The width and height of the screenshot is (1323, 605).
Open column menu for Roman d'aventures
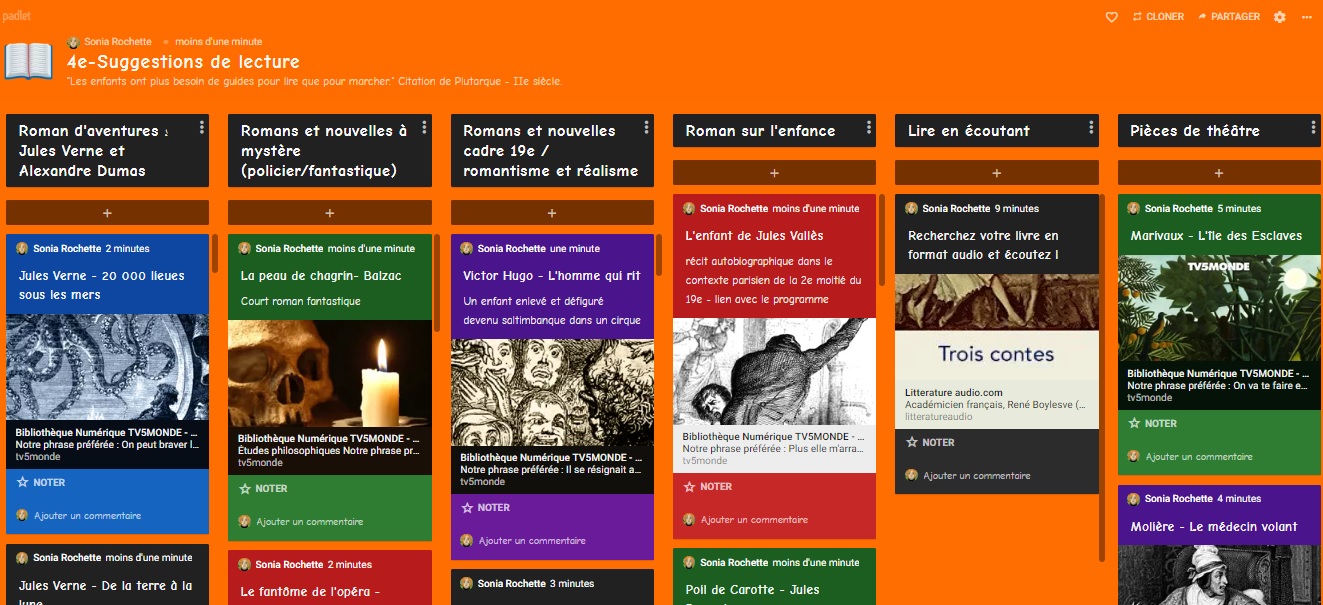coord(202,127)
